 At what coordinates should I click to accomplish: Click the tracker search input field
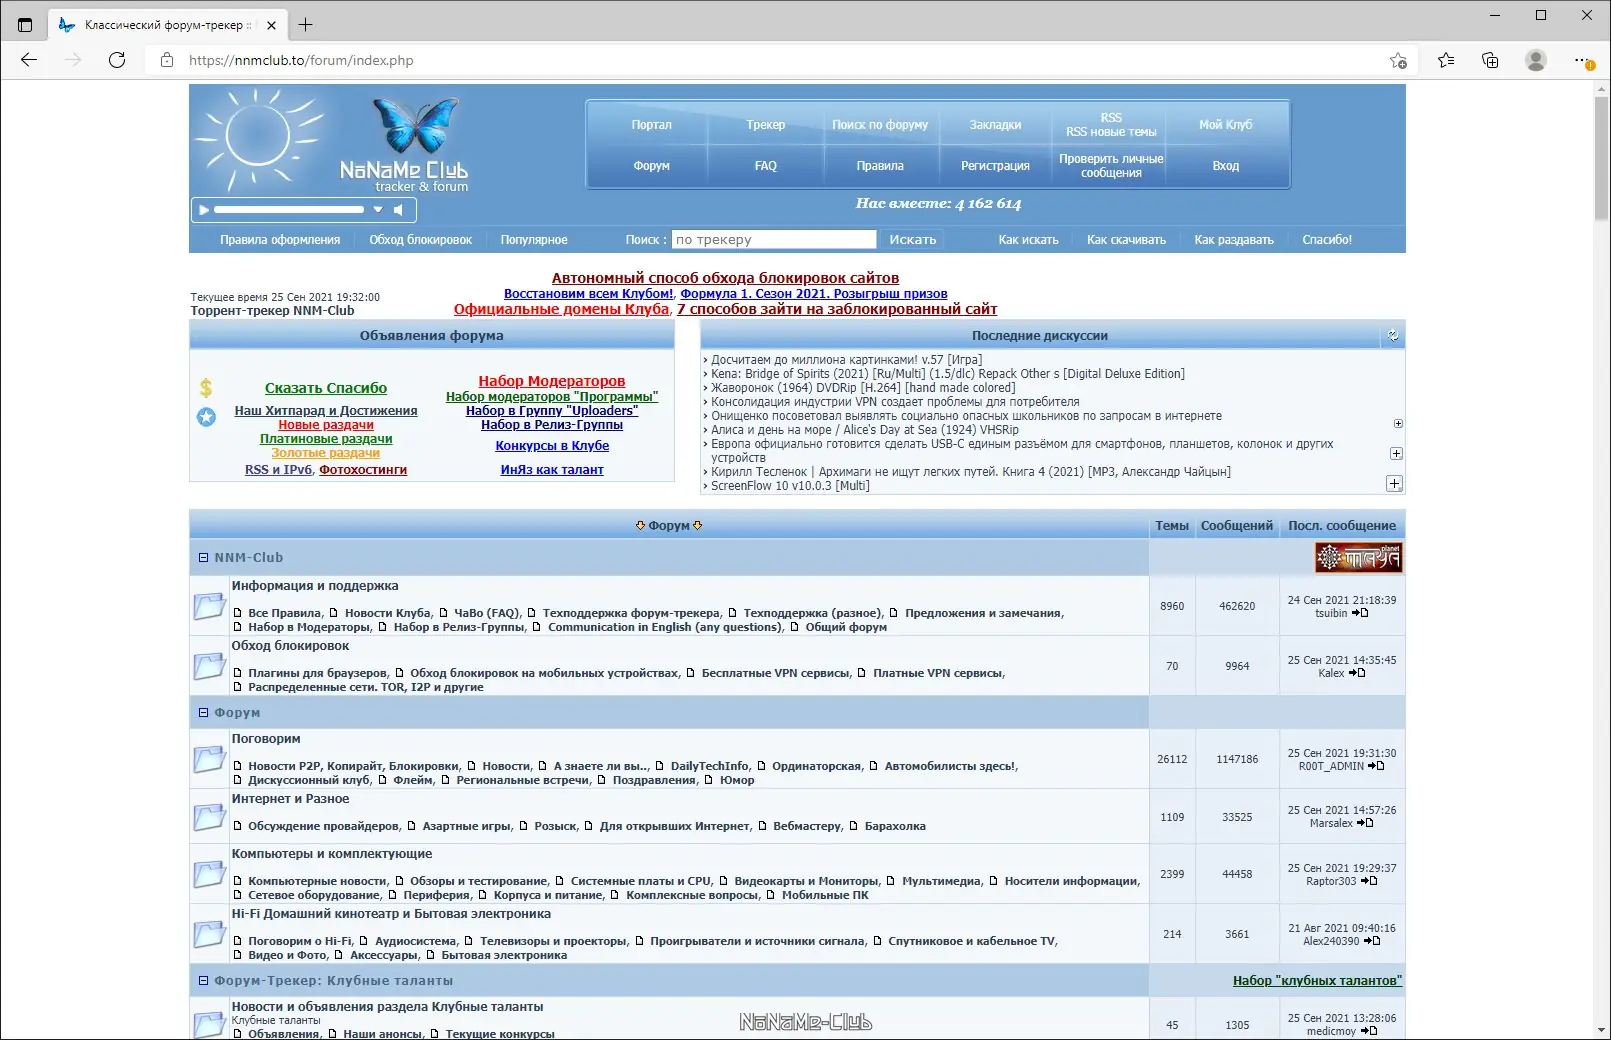click(x=773, y=239)
